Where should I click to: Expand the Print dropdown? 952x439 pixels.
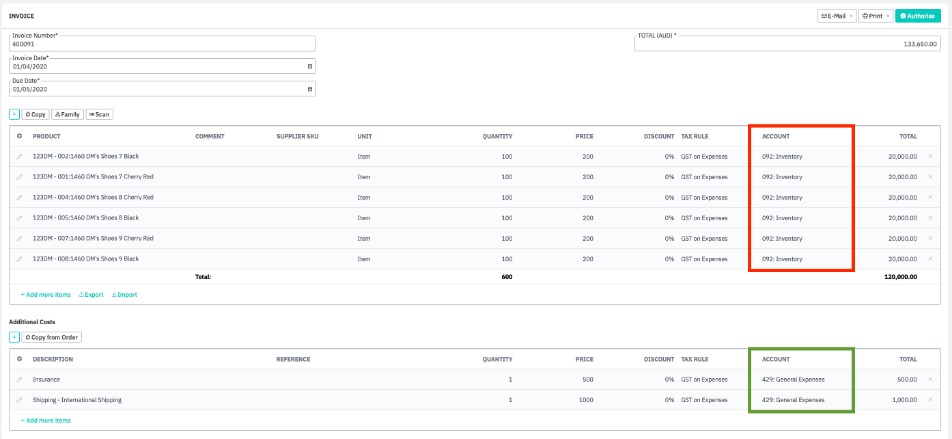pos(875,16)
